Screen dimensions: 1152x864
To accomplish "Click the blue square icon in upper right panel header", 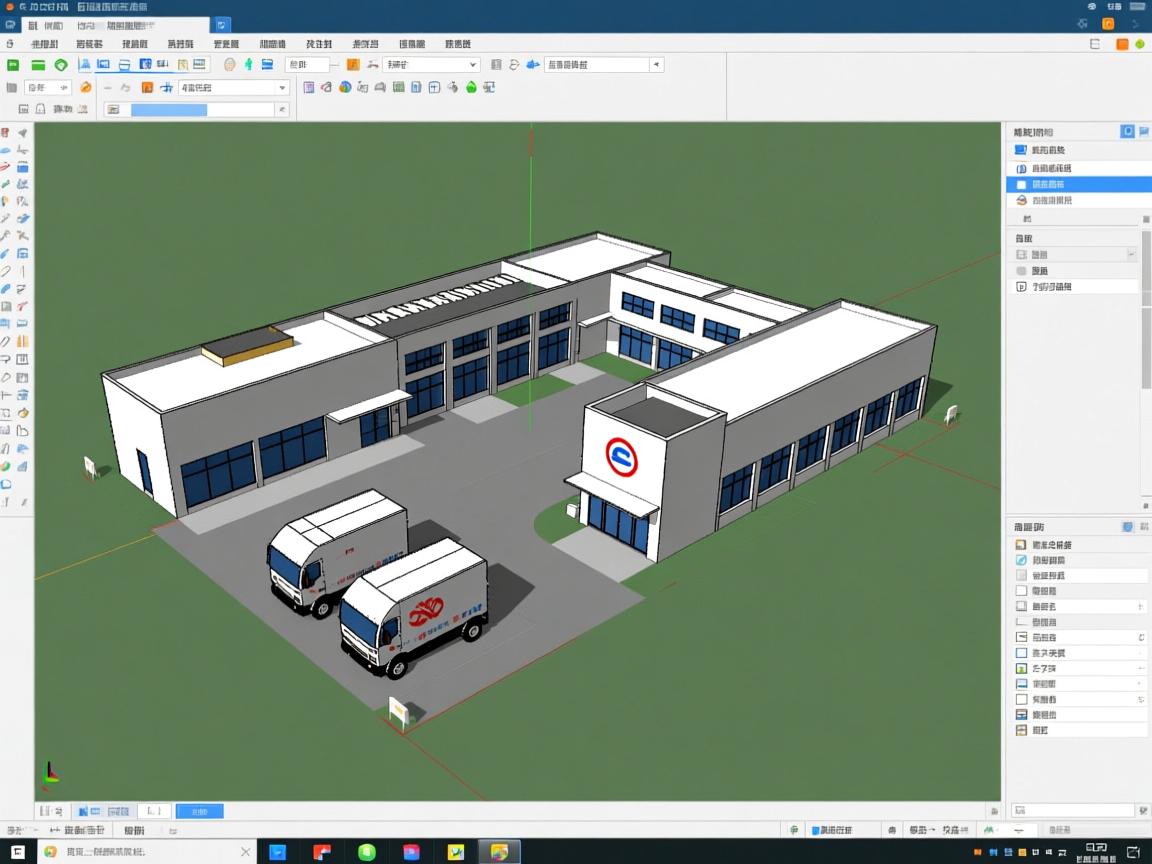I will [x=1127, y=131].
